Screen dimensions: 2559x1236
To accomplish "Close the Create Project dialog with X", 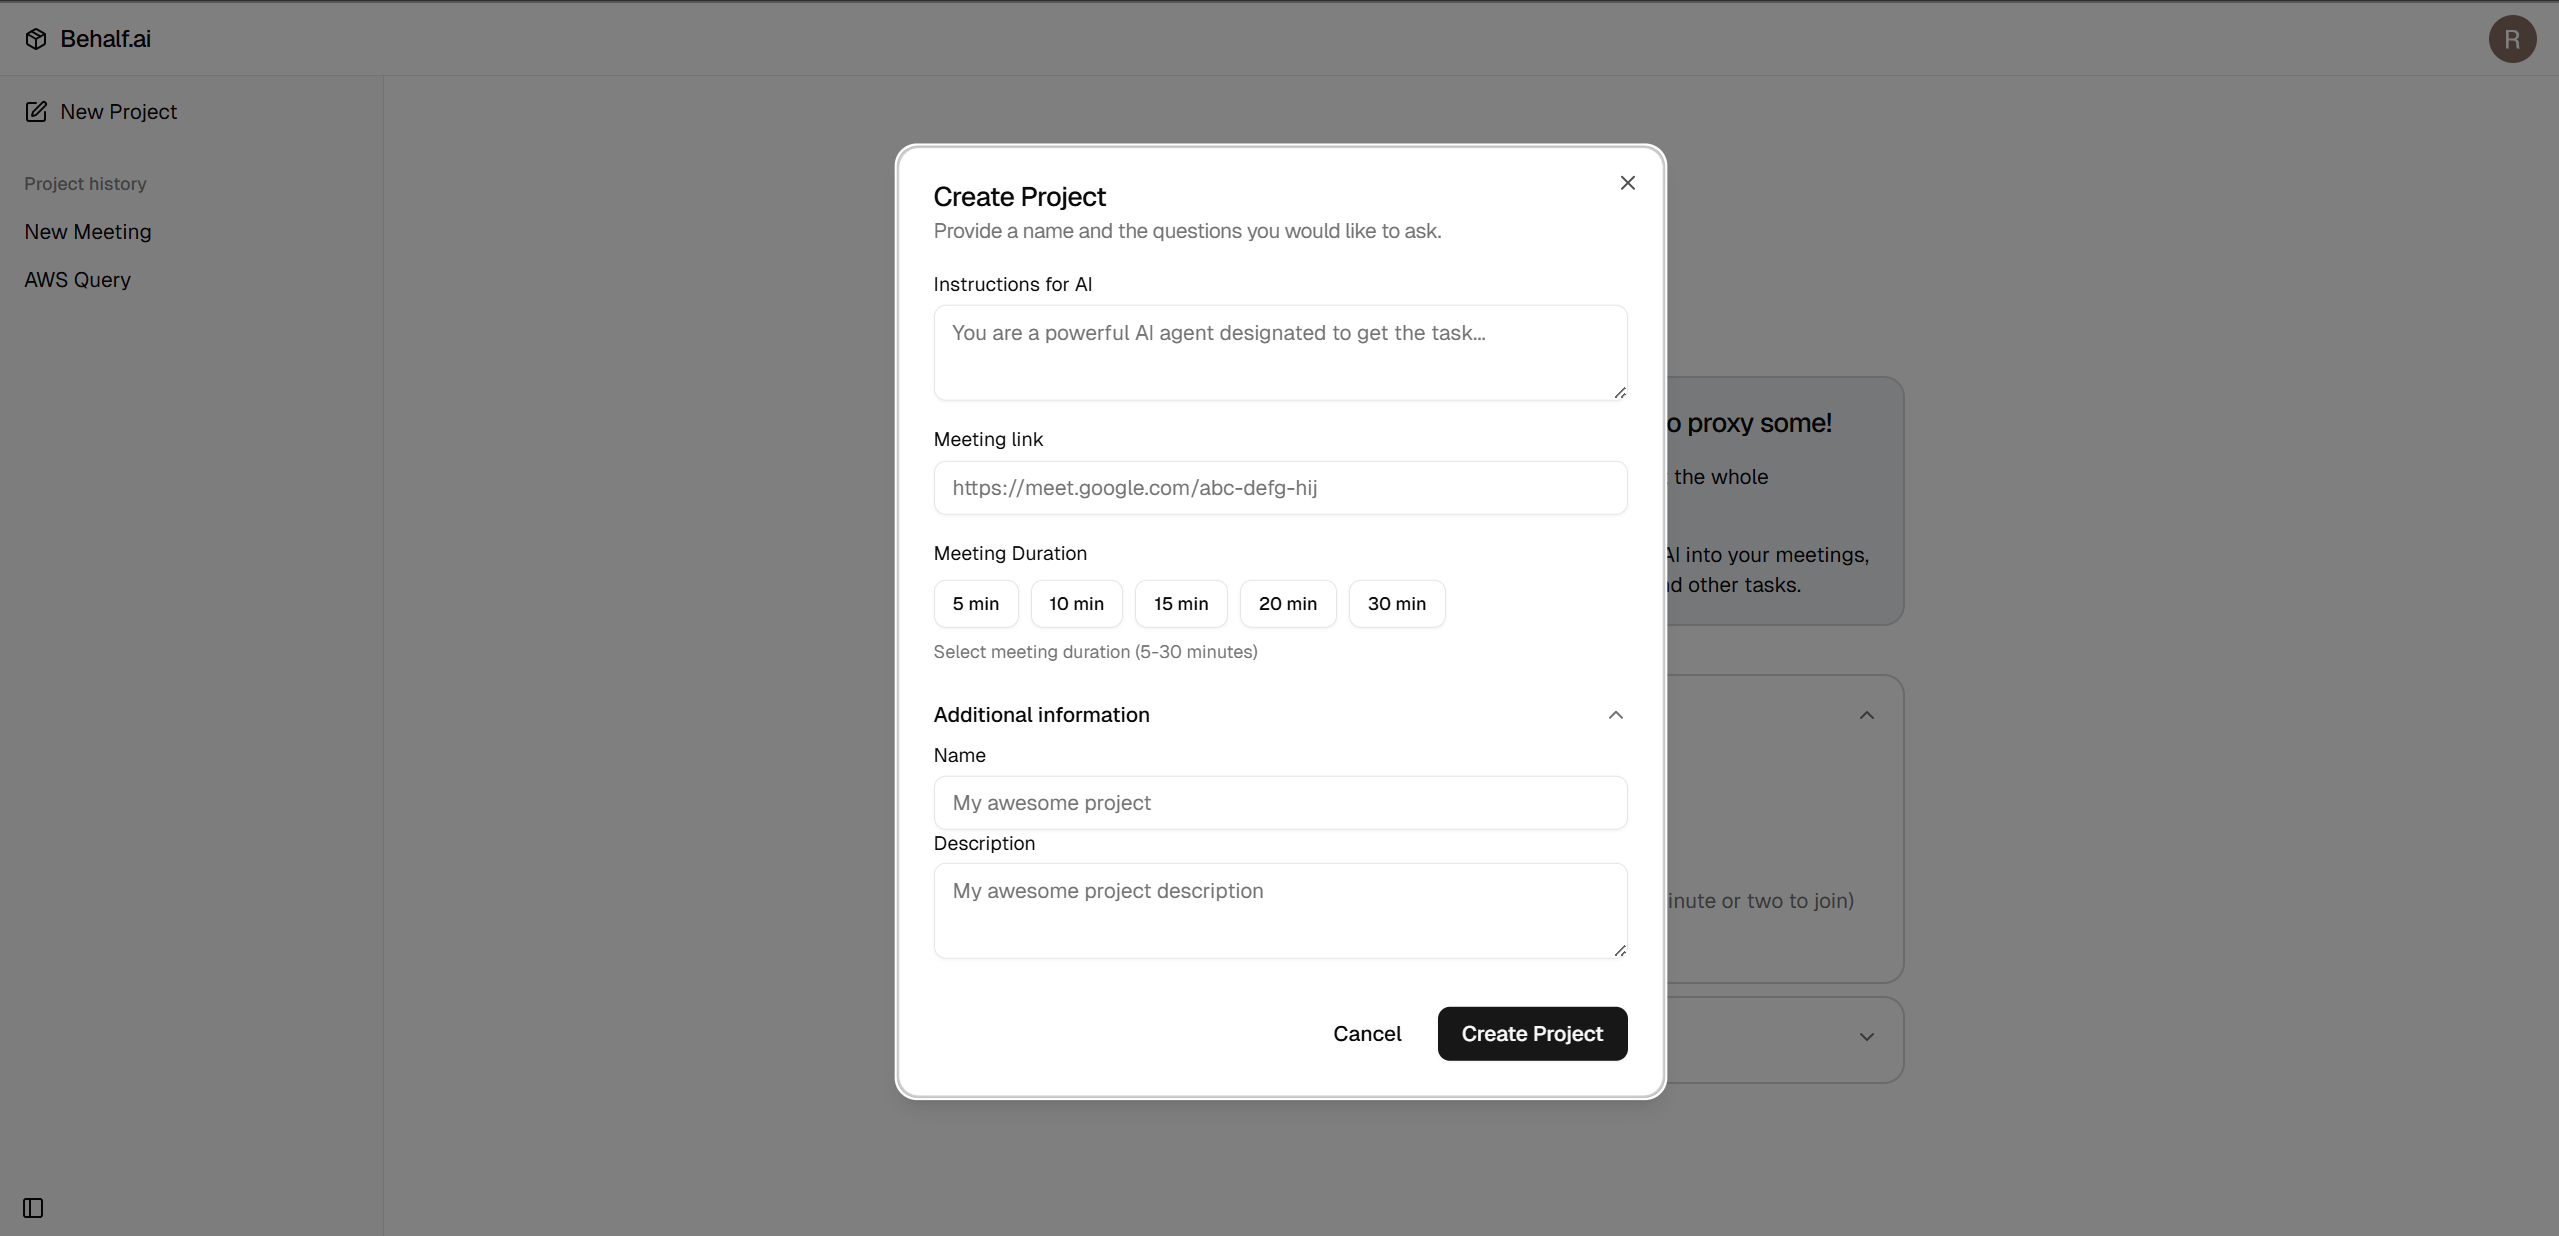I will tap(1627, 183).
